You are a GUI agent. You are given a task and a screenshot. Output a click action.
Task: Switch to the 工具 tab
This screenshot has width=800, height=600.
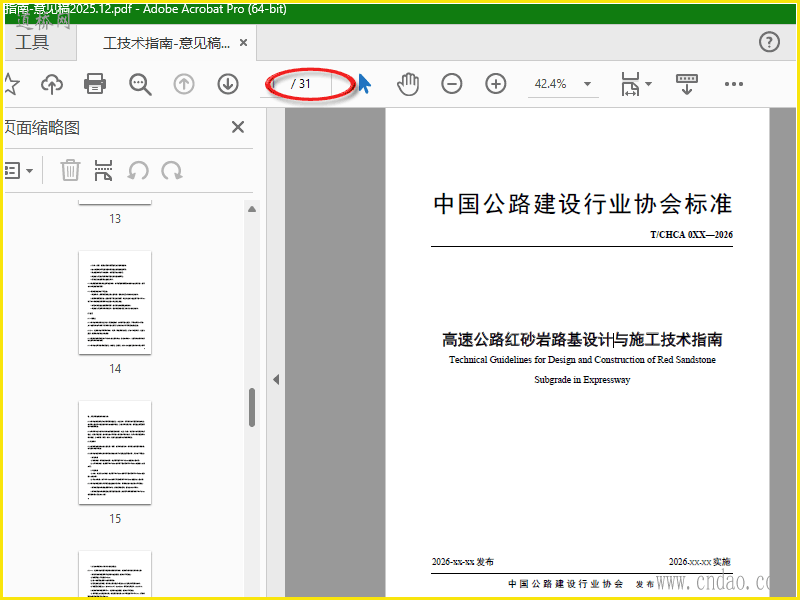[32, 42]
